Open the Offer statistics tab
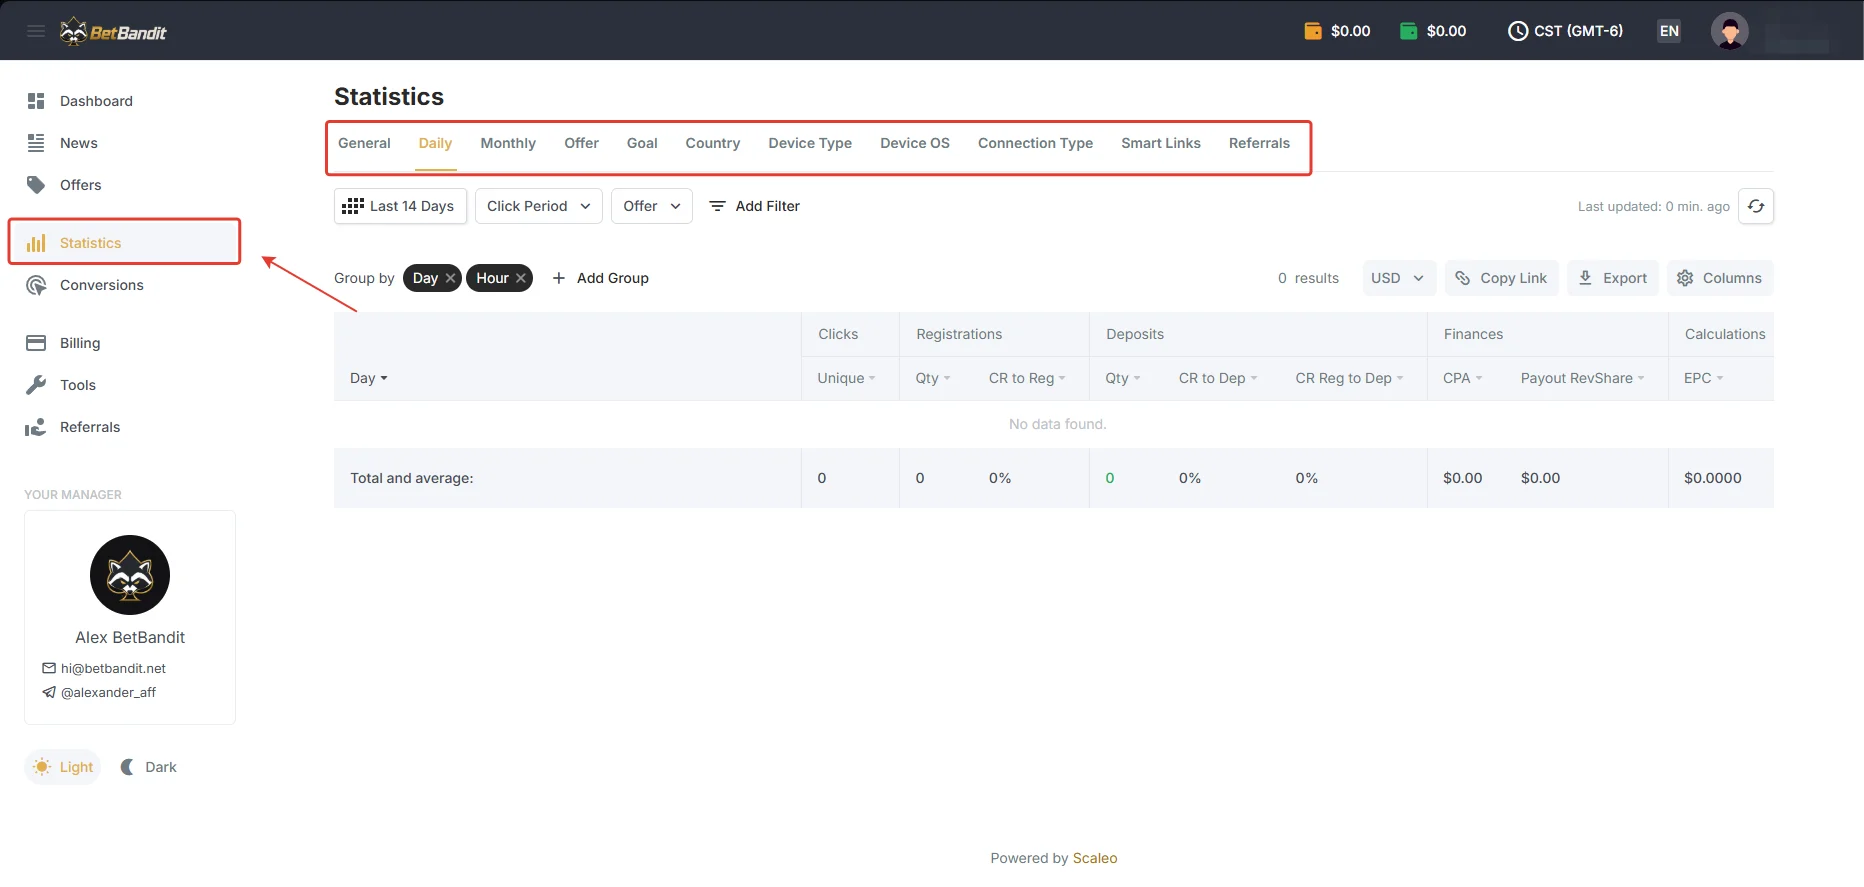This screenshot has width=1864, height=887. (581, 143)
